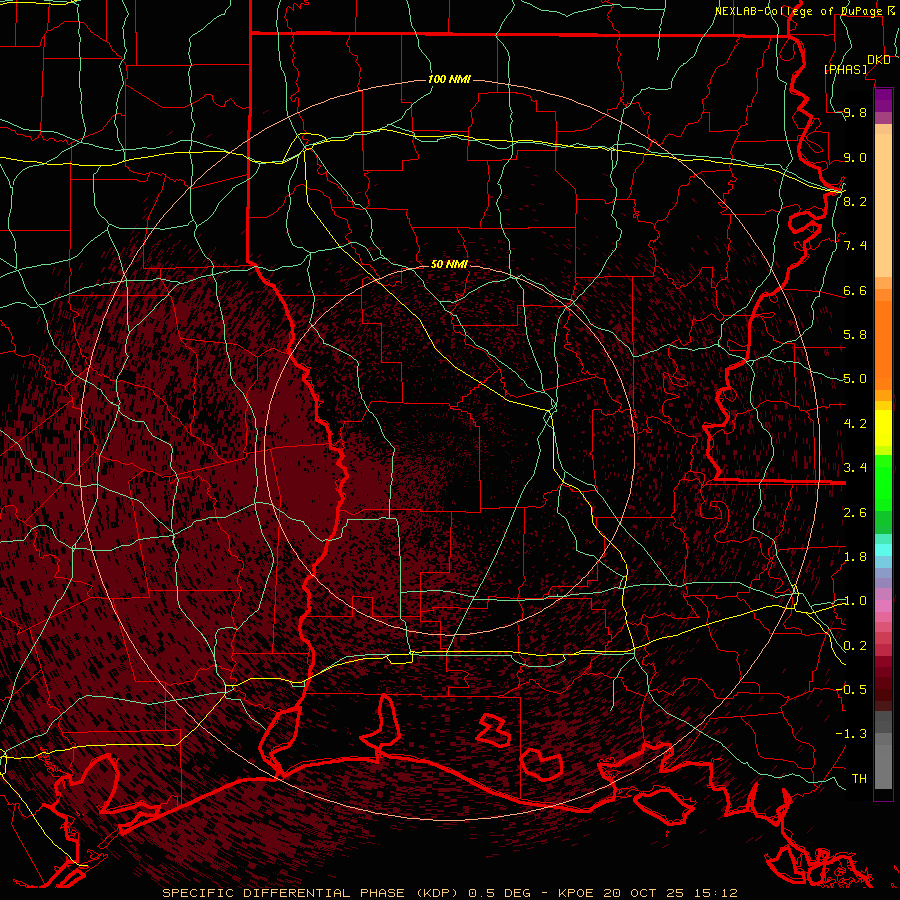Click the 9.8 value on the scale
Screen dimensions: 900x900
tap(855, 112)
